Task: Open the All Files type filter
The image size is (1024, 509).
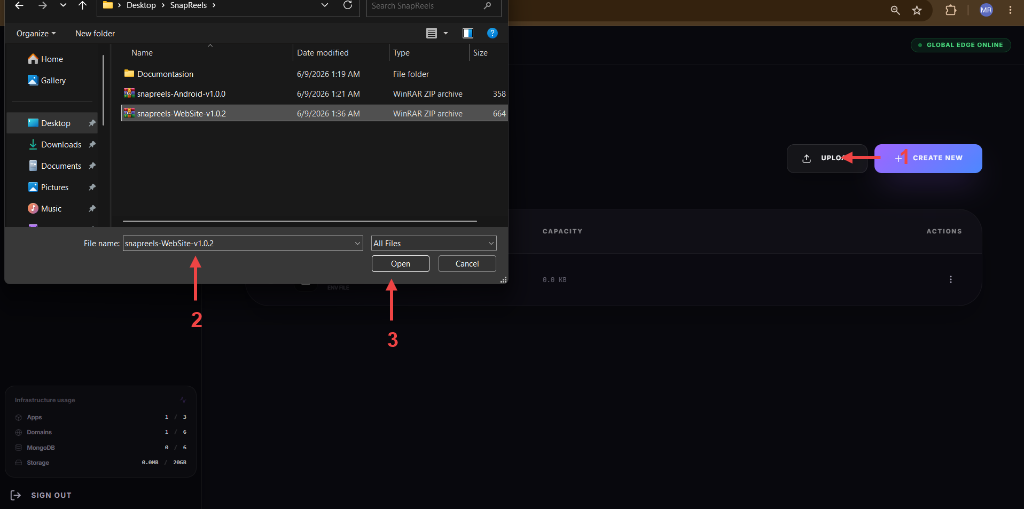Action: (x=434, y=243)
